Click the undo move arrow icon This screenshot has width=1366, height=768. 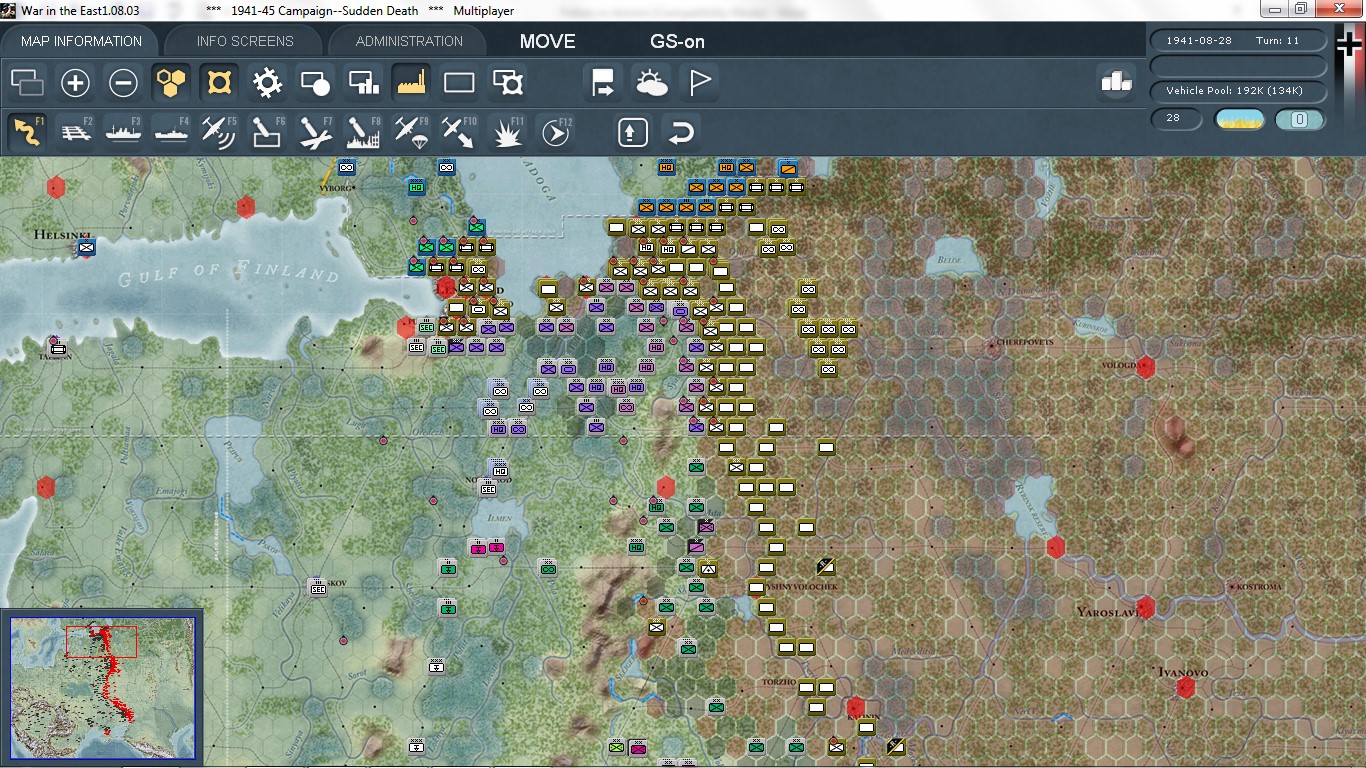(681, 131)
